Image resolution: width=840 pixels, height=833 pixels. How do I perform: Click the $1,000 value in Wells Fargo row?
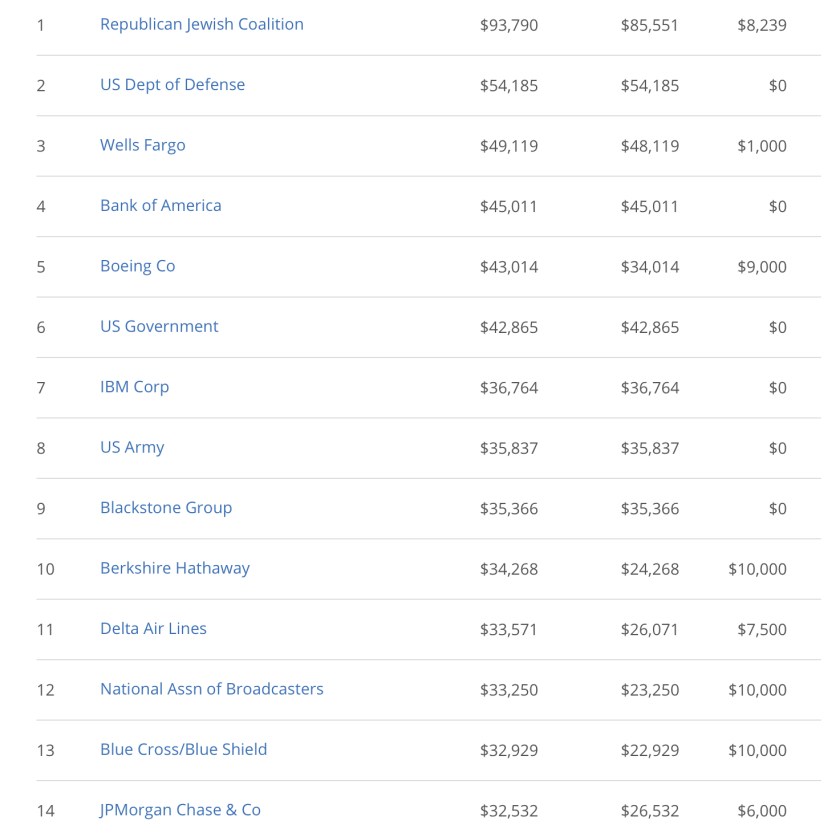(x=761, y=146)
